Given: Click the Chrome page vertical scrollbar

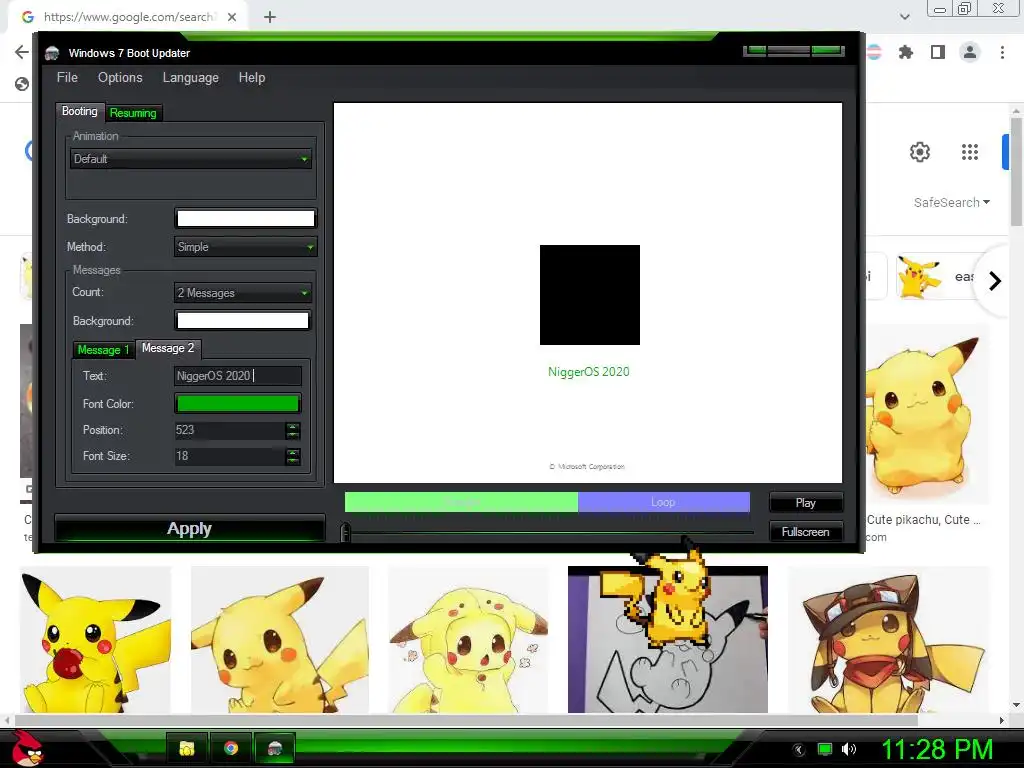Looking at the screenshot, I should tap(1016, 172).
